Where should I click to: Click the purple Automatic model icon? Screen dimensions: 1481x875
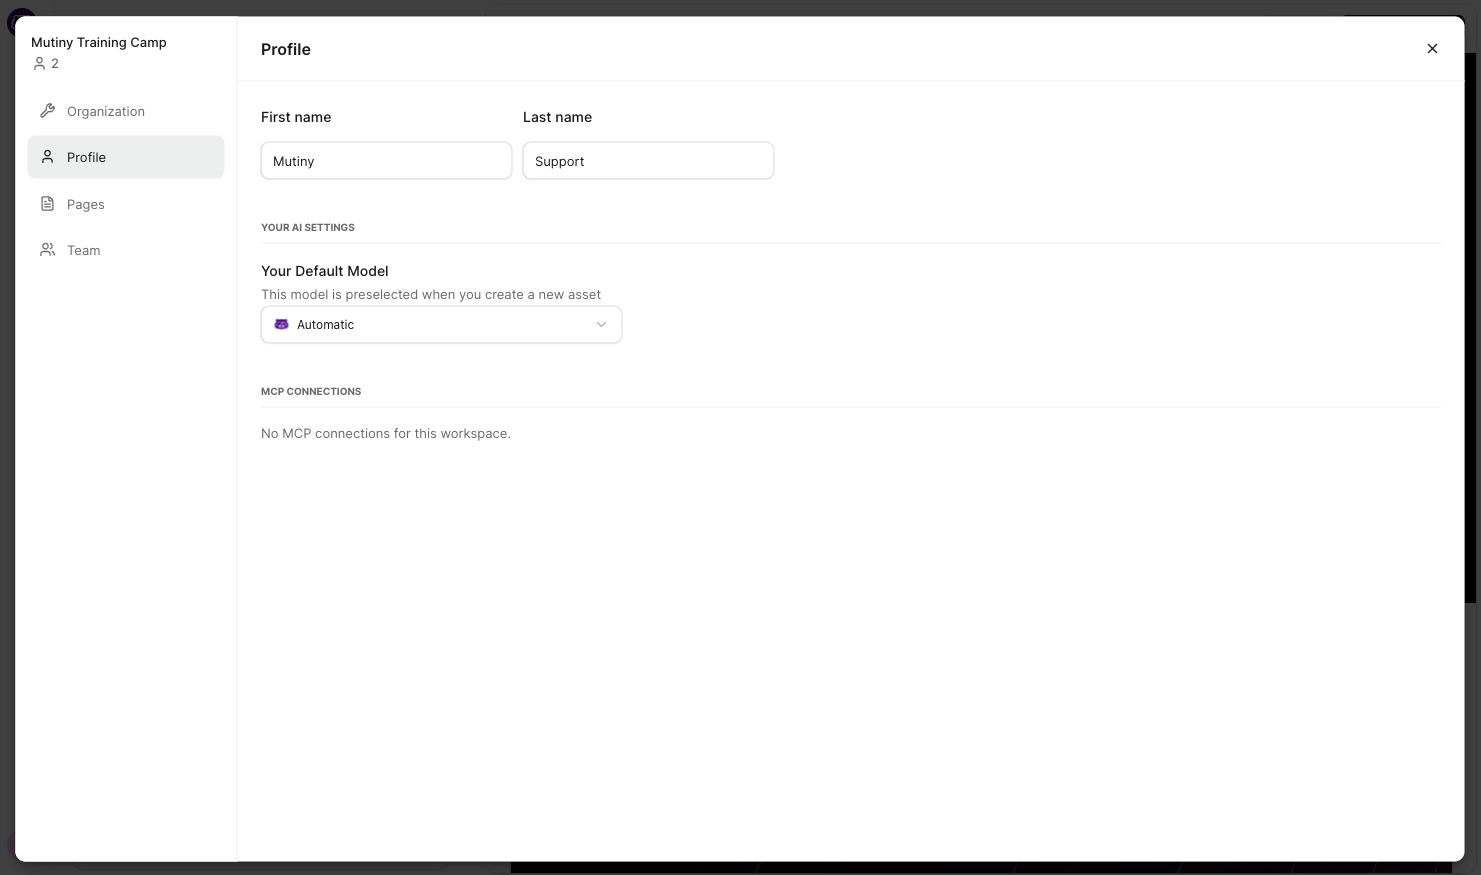[x=281, y=325]
